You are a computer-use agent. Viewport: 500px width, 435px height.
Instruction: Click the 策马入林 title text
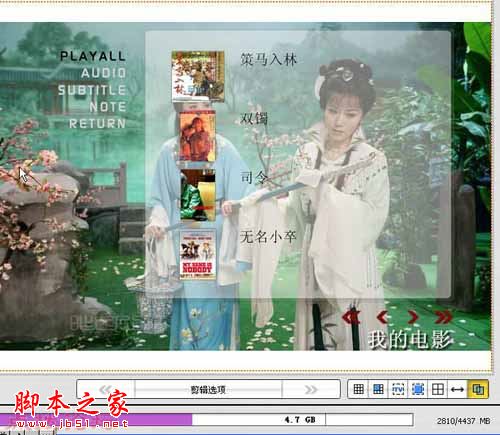click(x=268, y=60)
